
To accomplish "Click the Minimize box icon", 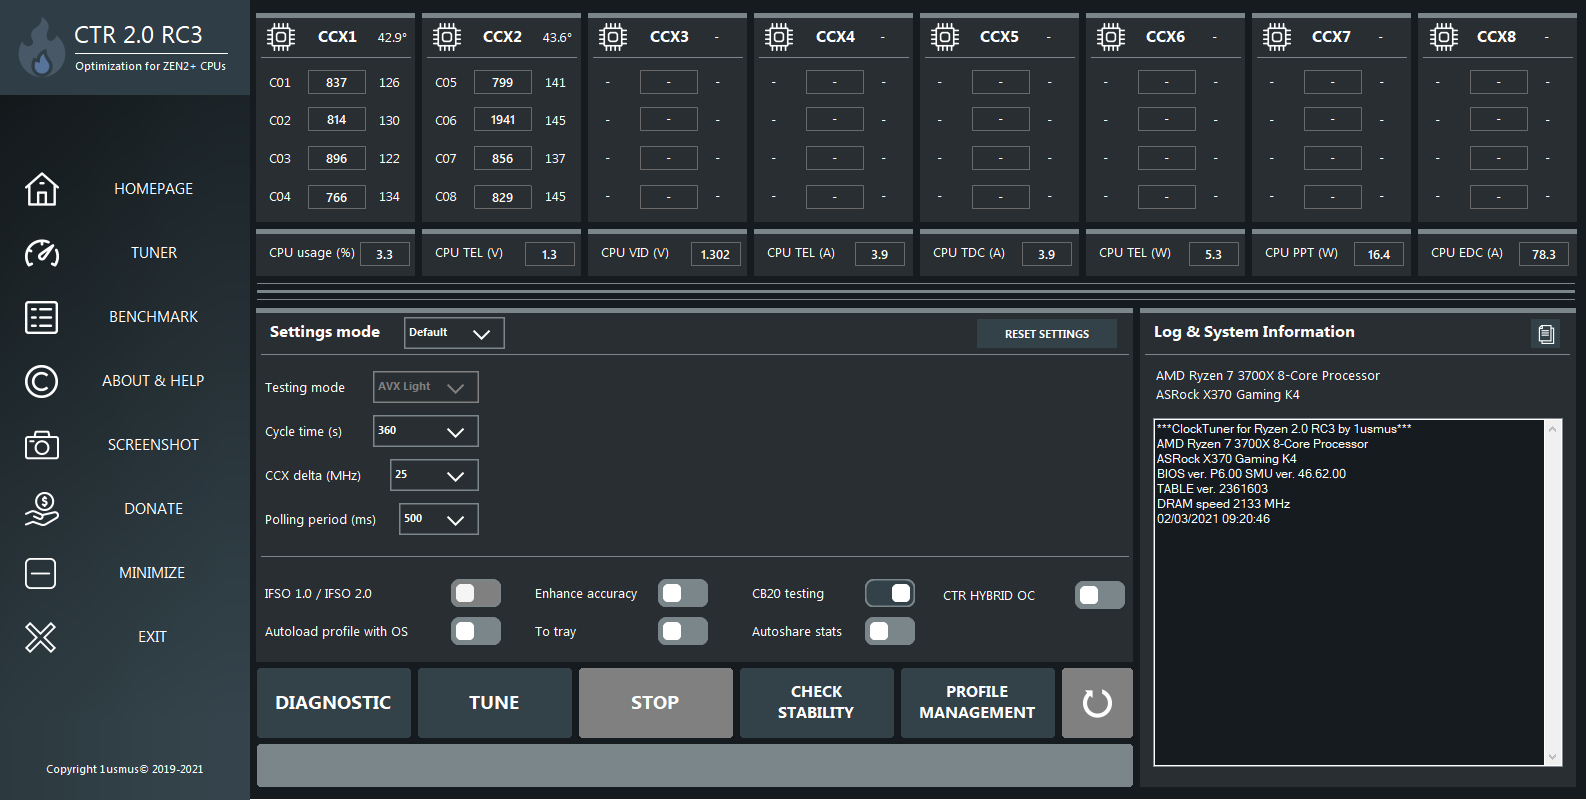I will [x=41, y=573].
